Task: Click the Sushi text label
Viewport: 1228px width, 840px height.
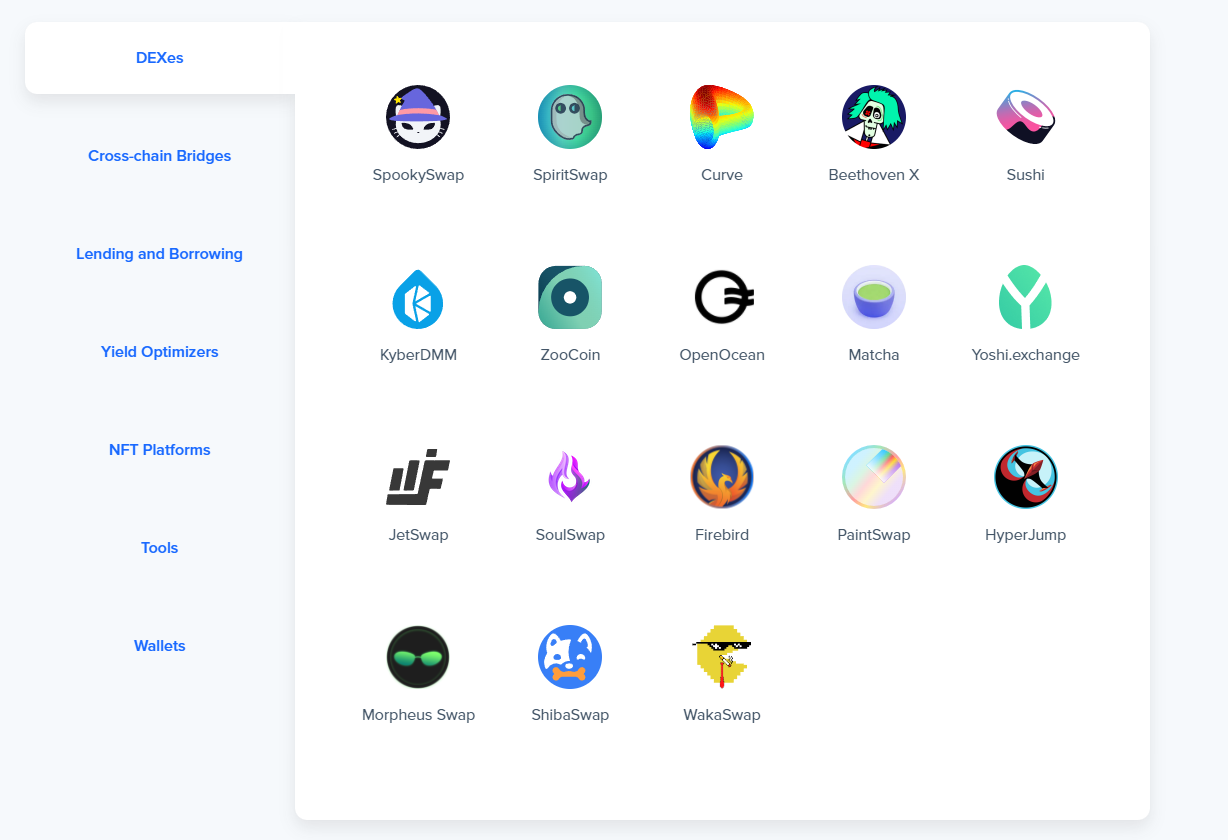Action: point(1026,175)
